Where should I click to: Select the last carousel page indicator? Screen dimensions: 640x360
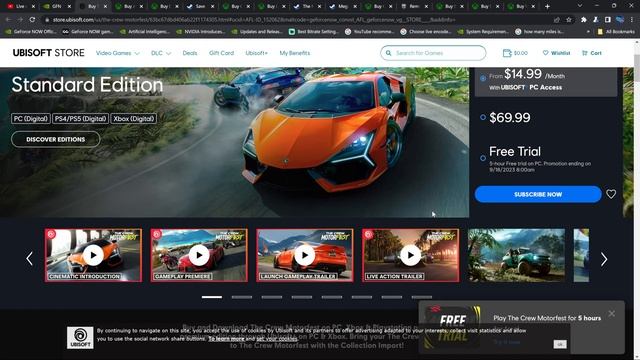click(x=422, y=297)
